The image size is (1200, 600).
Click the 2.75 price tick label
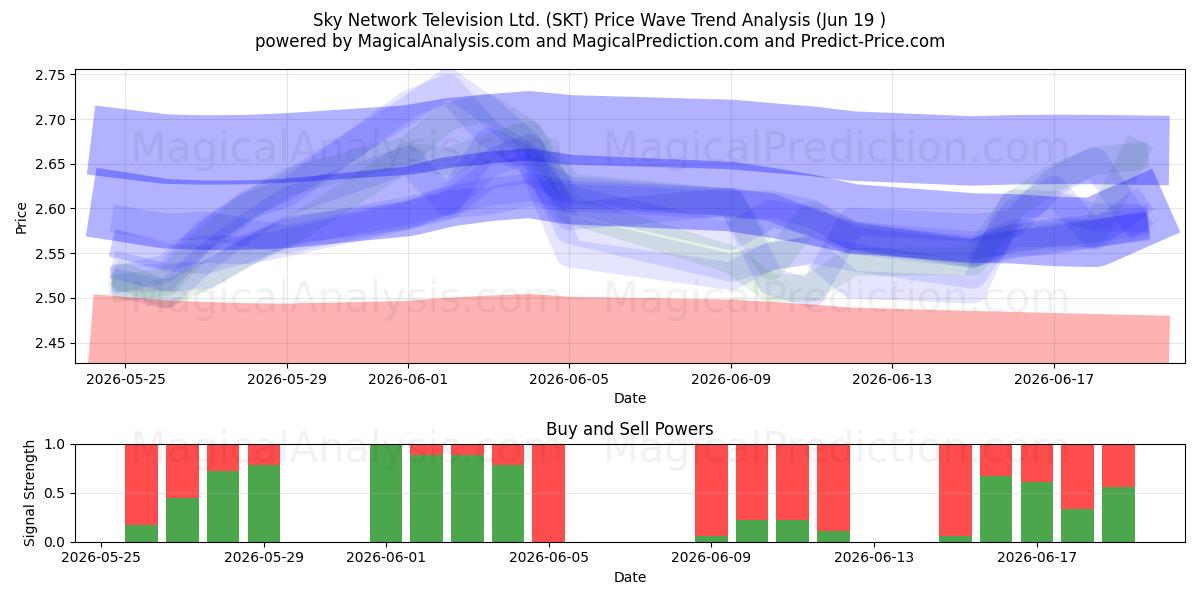point(50,75)
